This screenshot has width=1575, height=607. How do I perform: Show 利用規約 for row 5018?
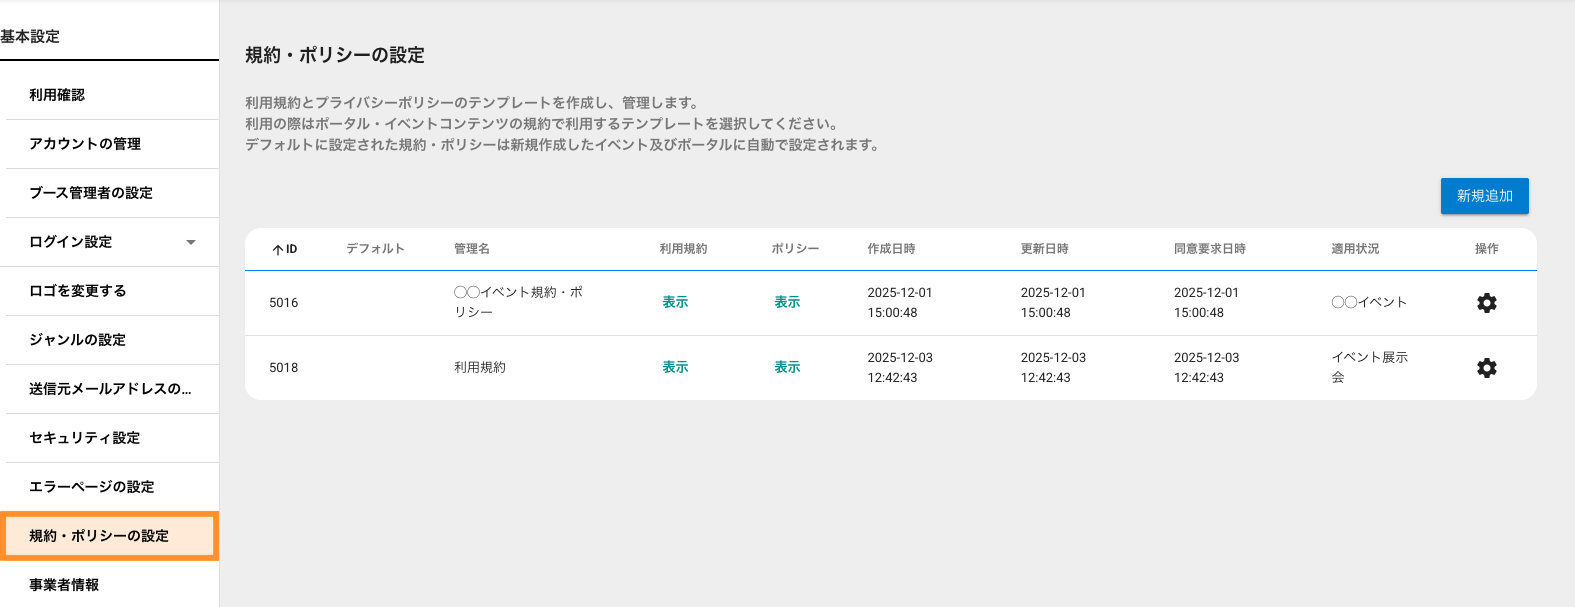pos(675,367)
